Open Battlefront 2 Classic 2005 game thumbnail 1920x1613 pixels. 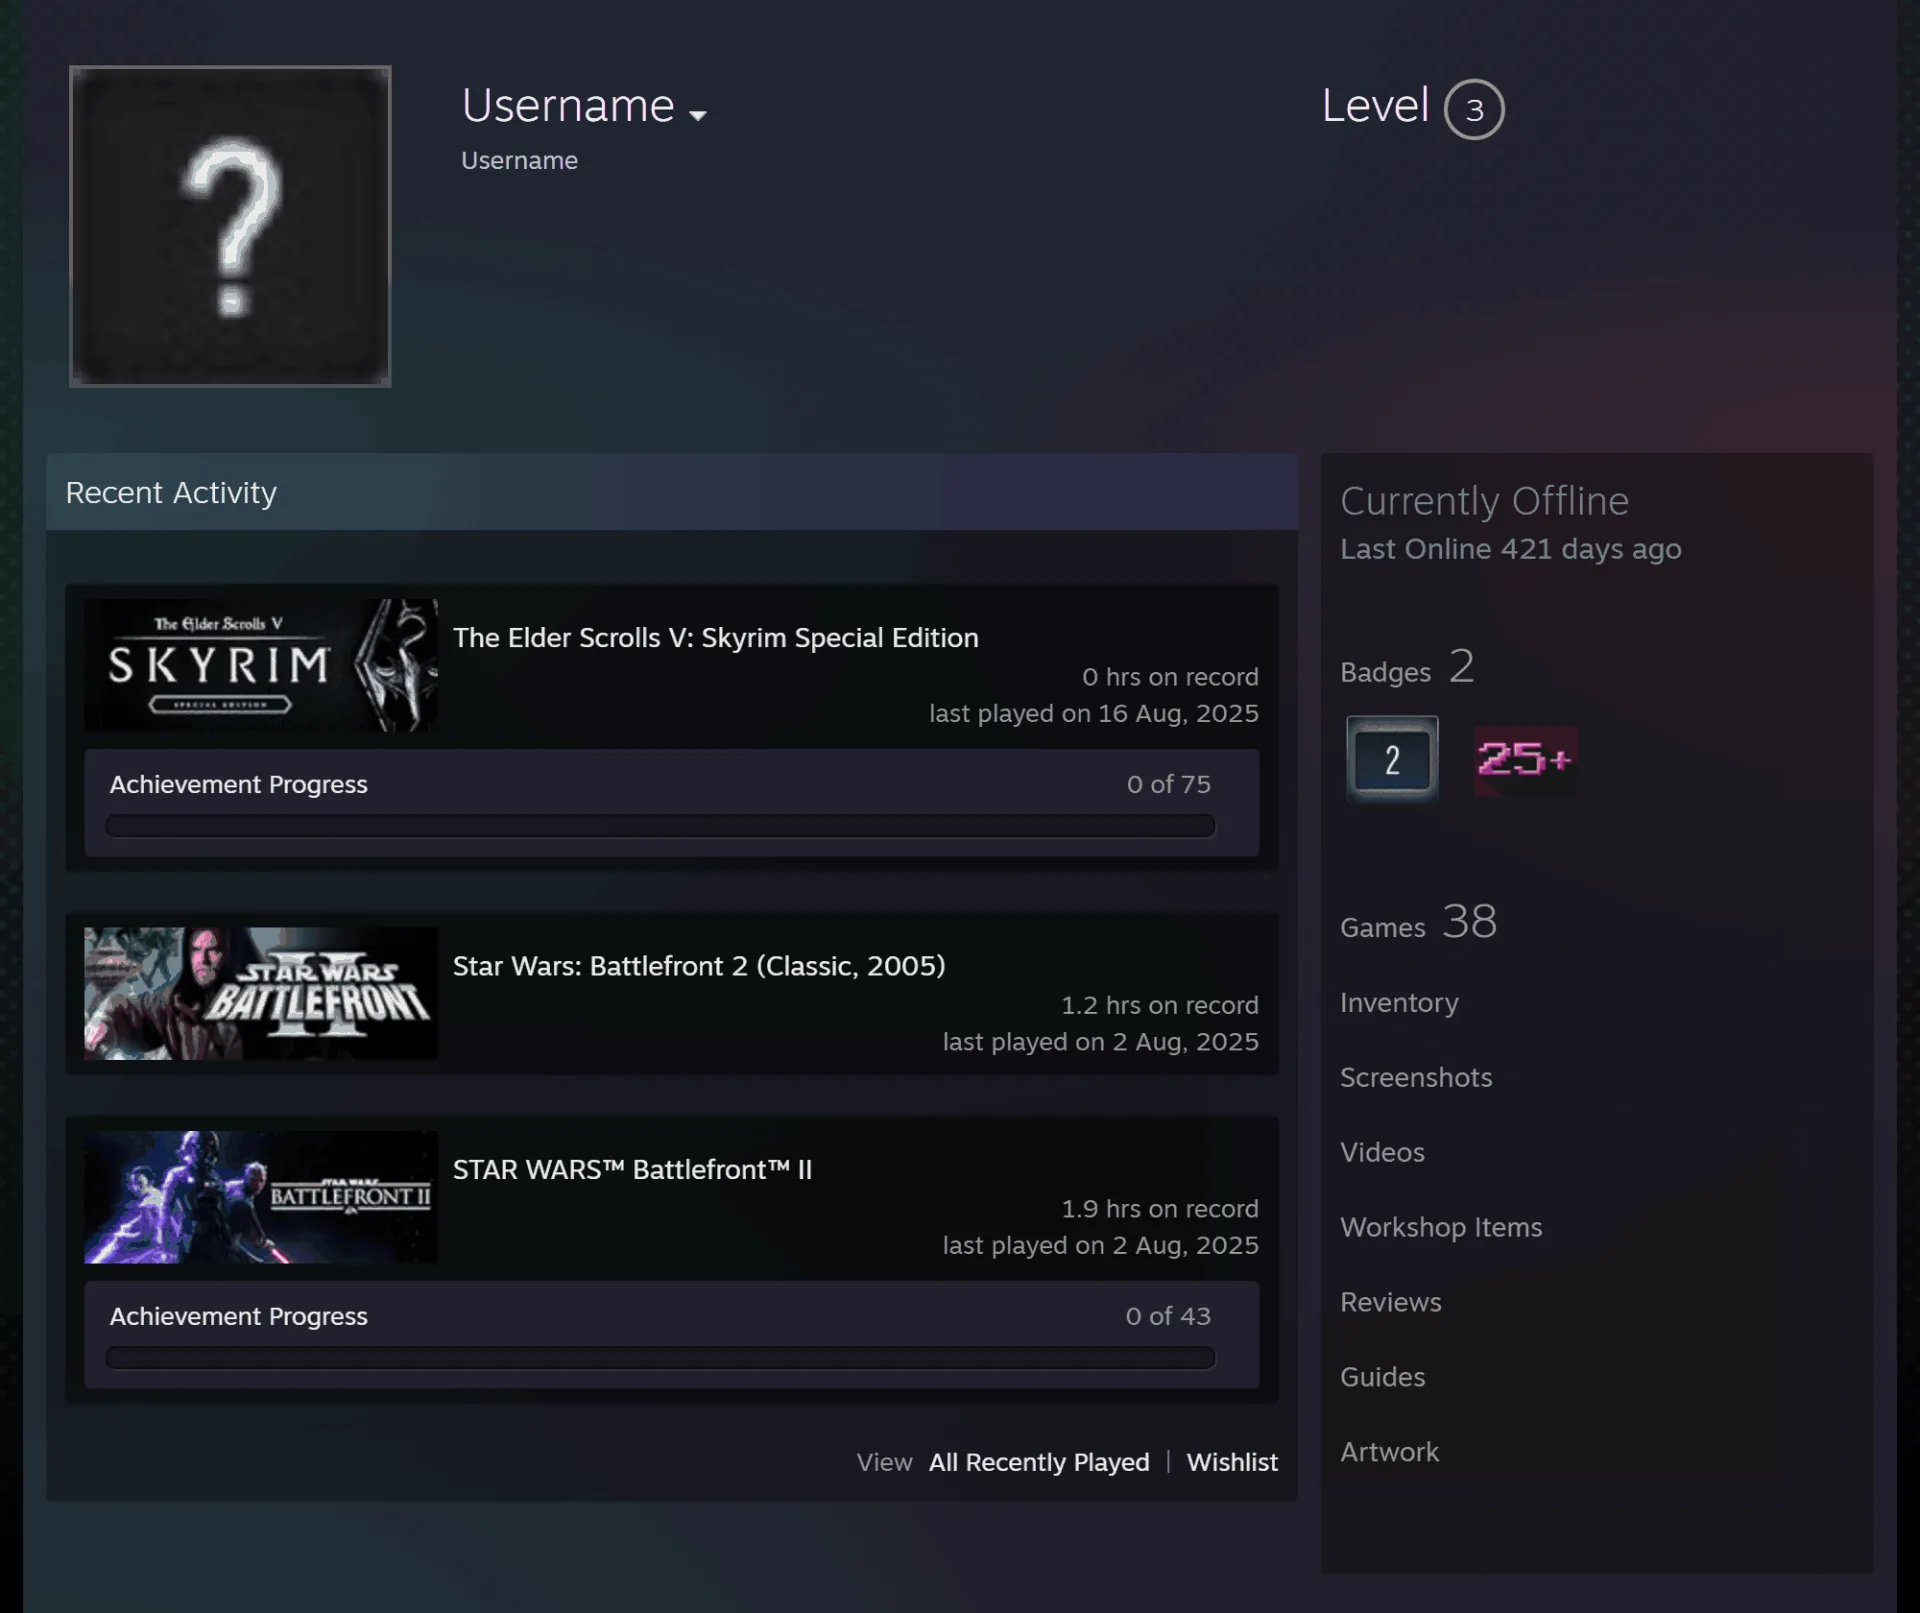[261, 993]
